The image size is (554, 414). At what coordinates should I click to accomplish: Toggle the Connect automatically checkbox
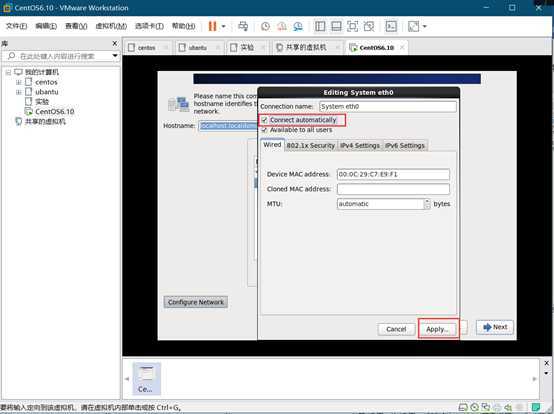click(264, 120)
